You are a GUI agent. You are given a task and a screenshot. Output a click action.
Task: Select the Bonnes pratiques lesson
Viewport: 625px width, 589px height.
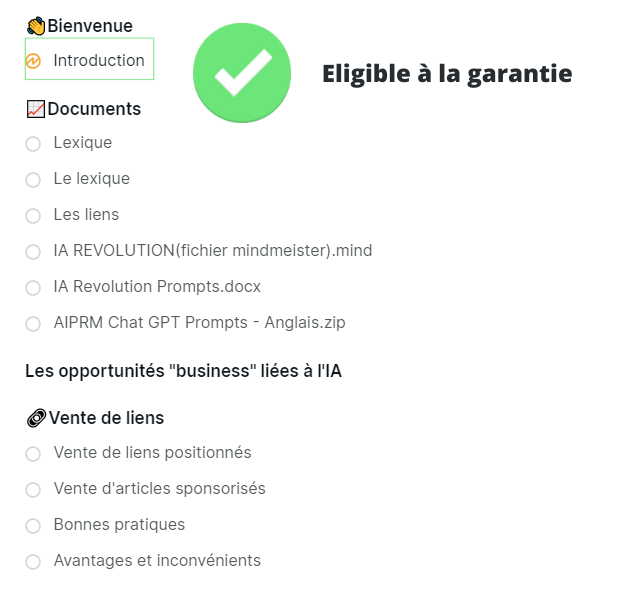pos(119,525)
